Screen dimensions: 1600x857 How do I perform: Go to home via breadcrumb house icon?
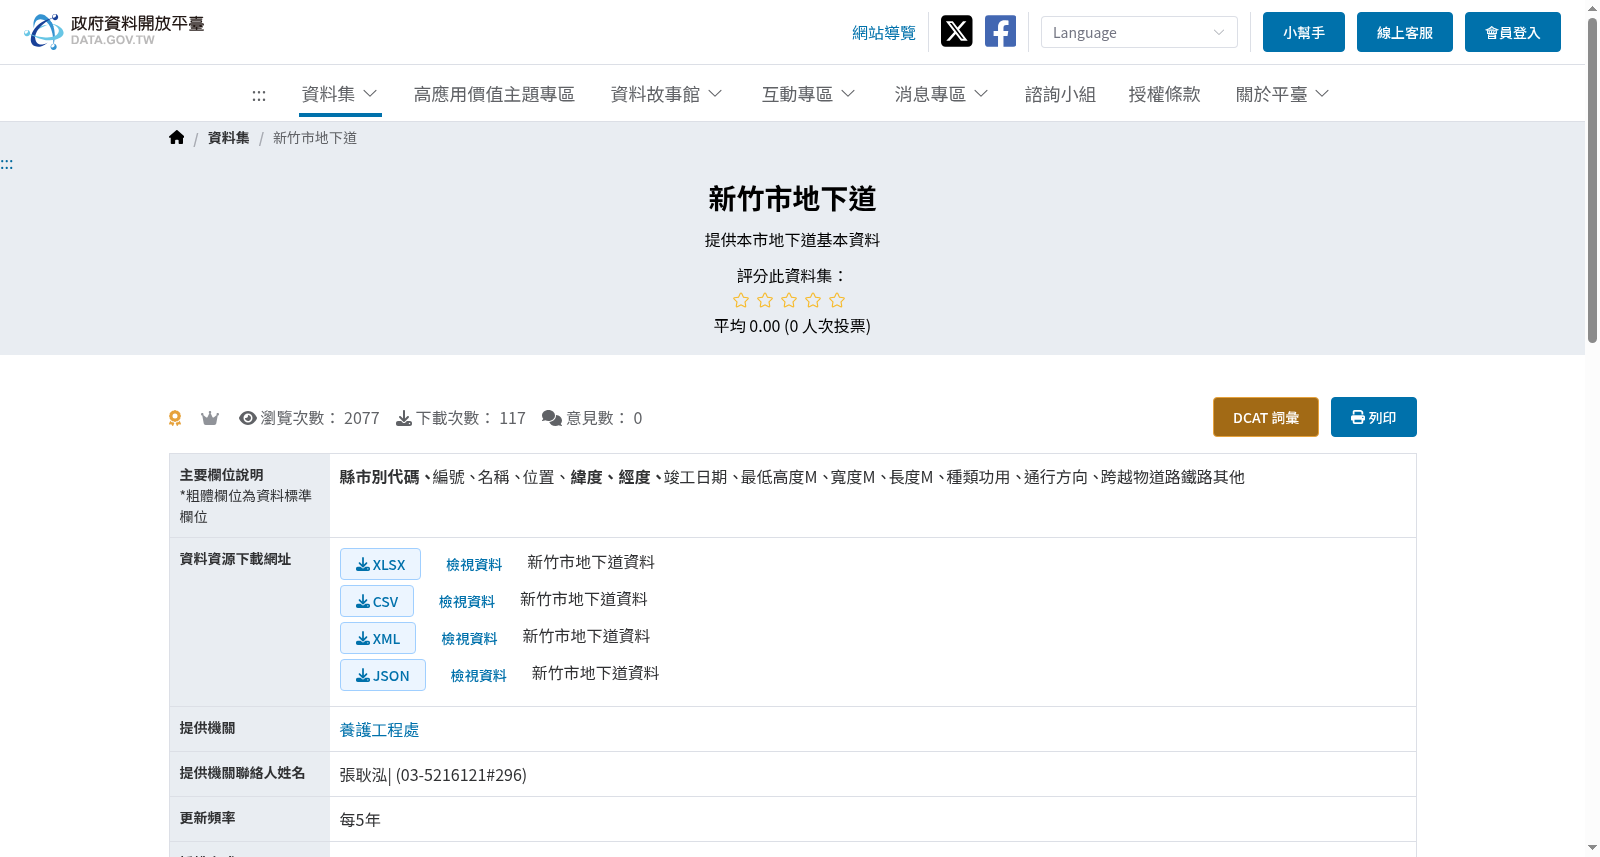[x=177, y=138]
